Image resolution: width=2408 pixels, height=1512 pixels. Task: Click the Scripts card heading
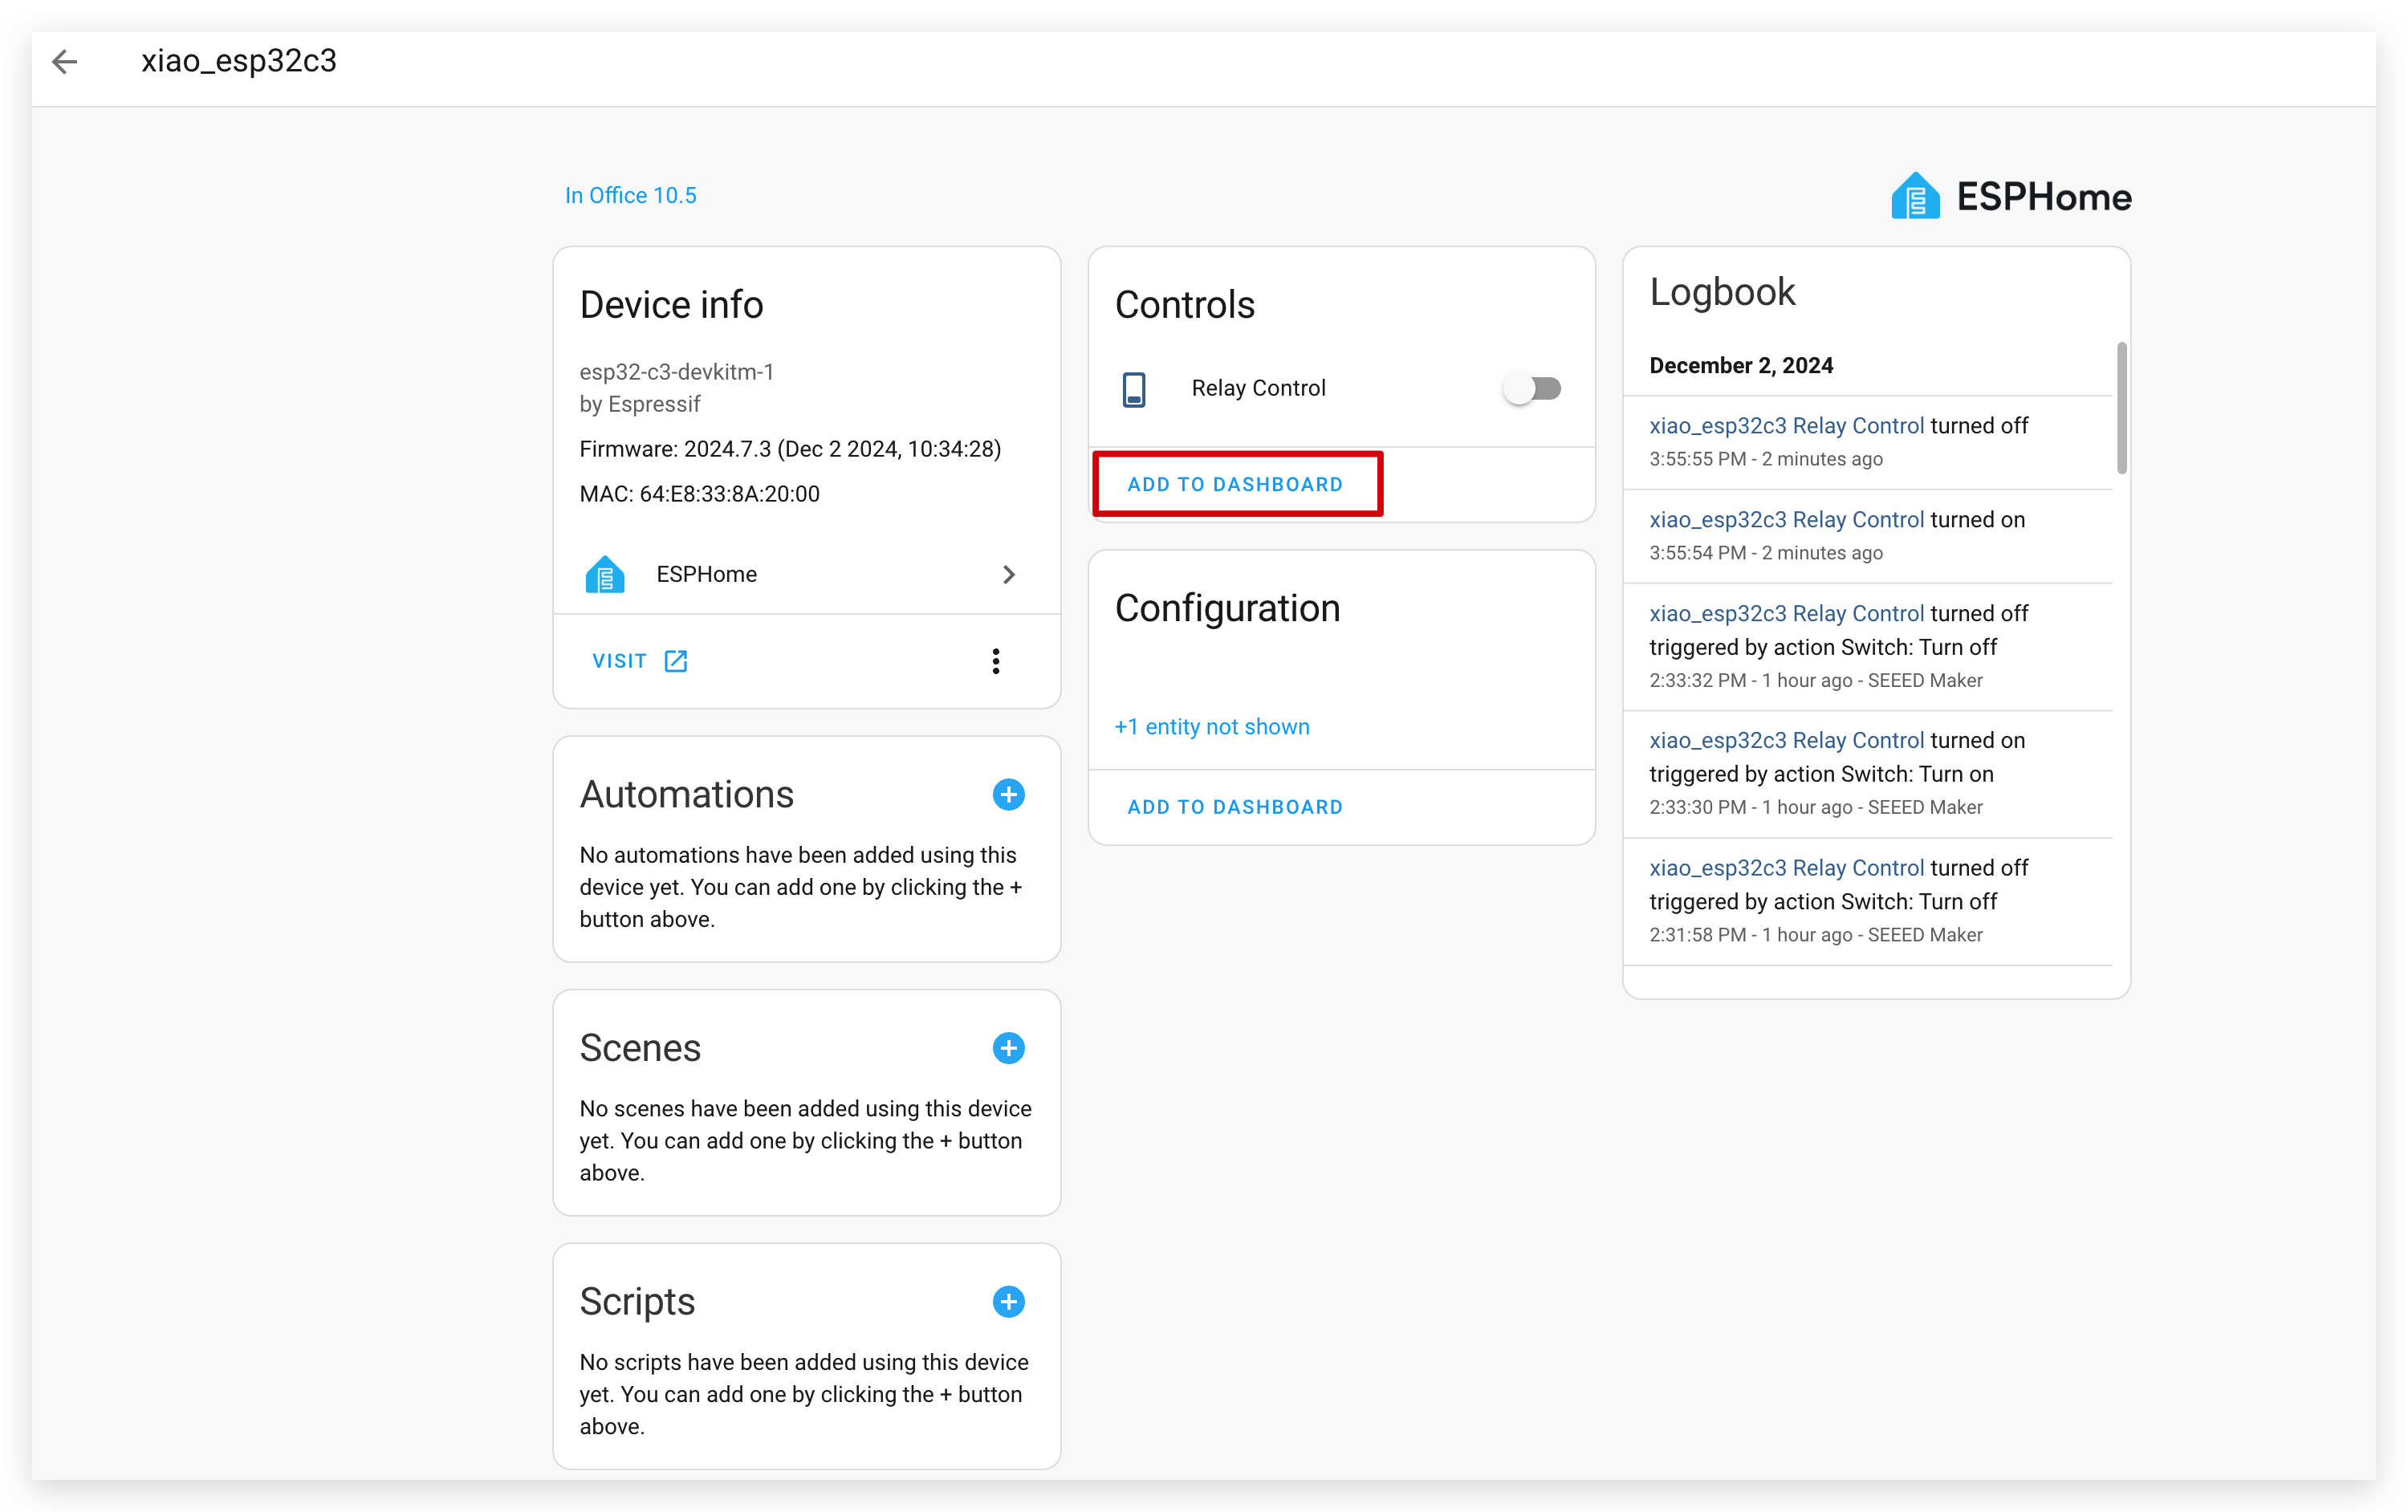[x=637, y=1302]
